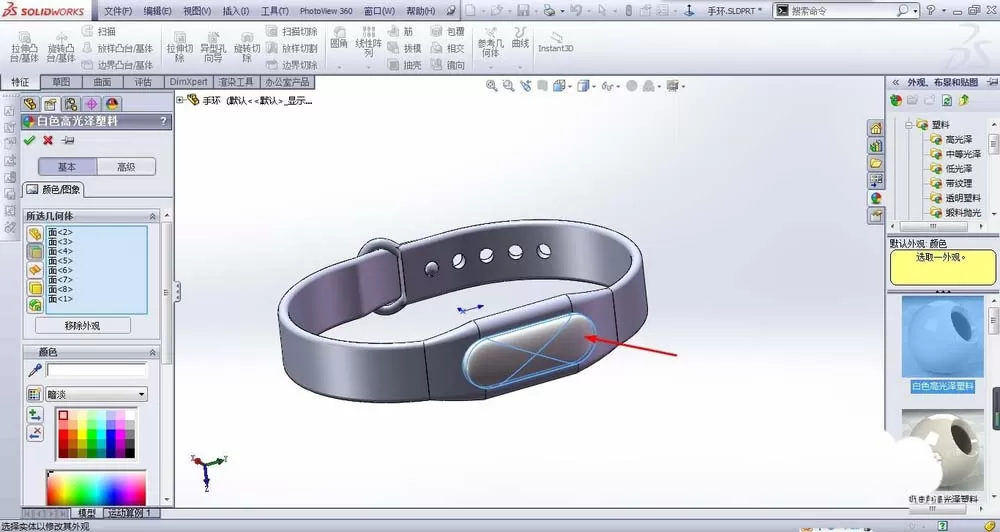Open the Design Library tab in task pane

tap(876, 146)
